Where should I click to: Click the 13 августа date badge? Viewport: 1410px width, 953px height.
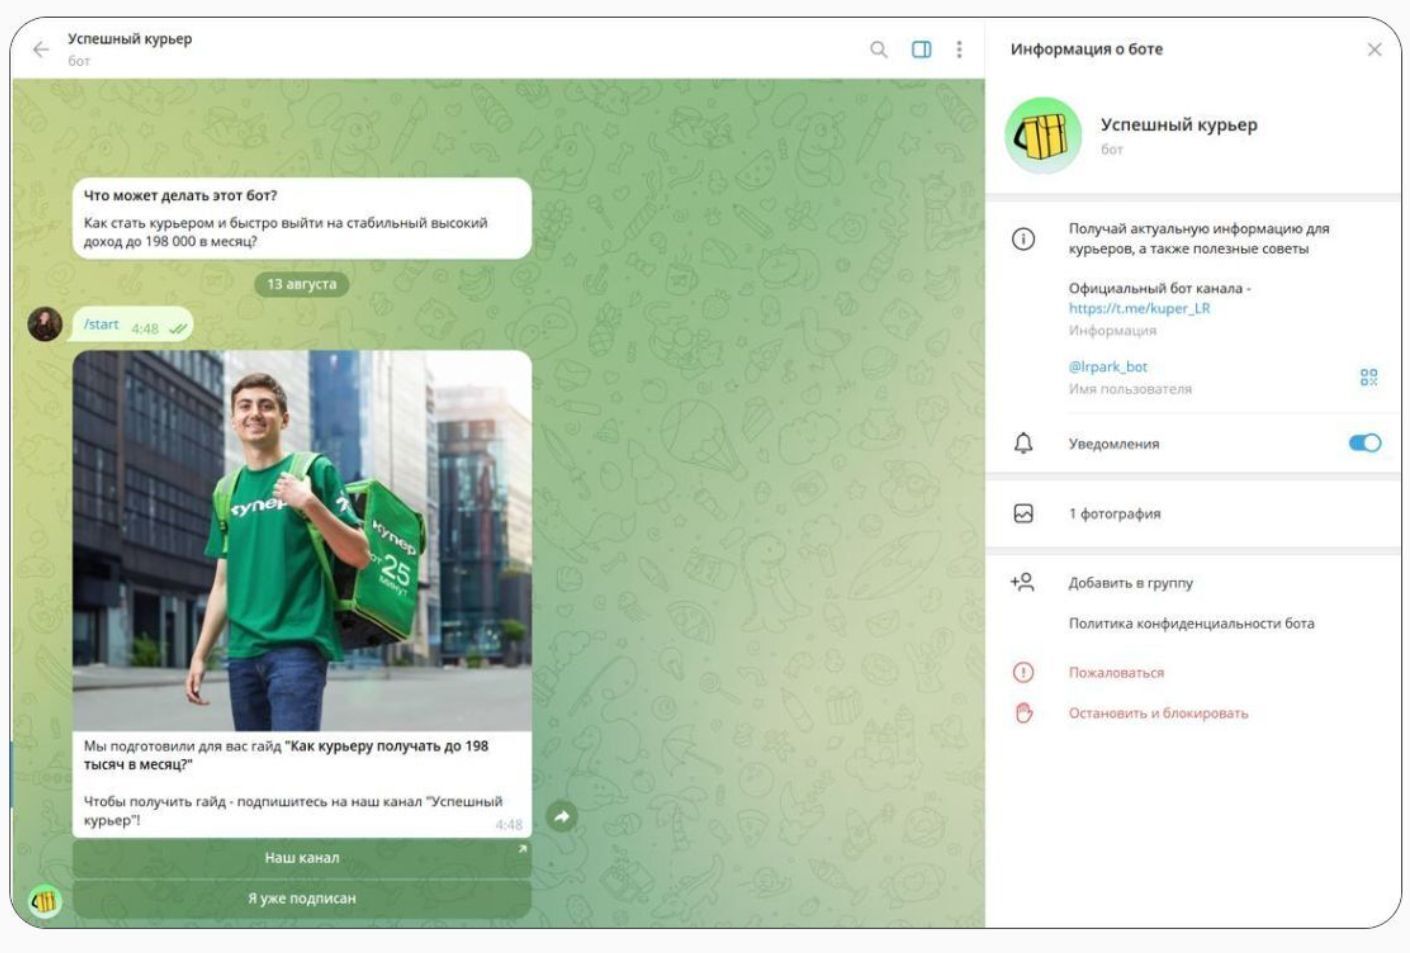[302, 284]
